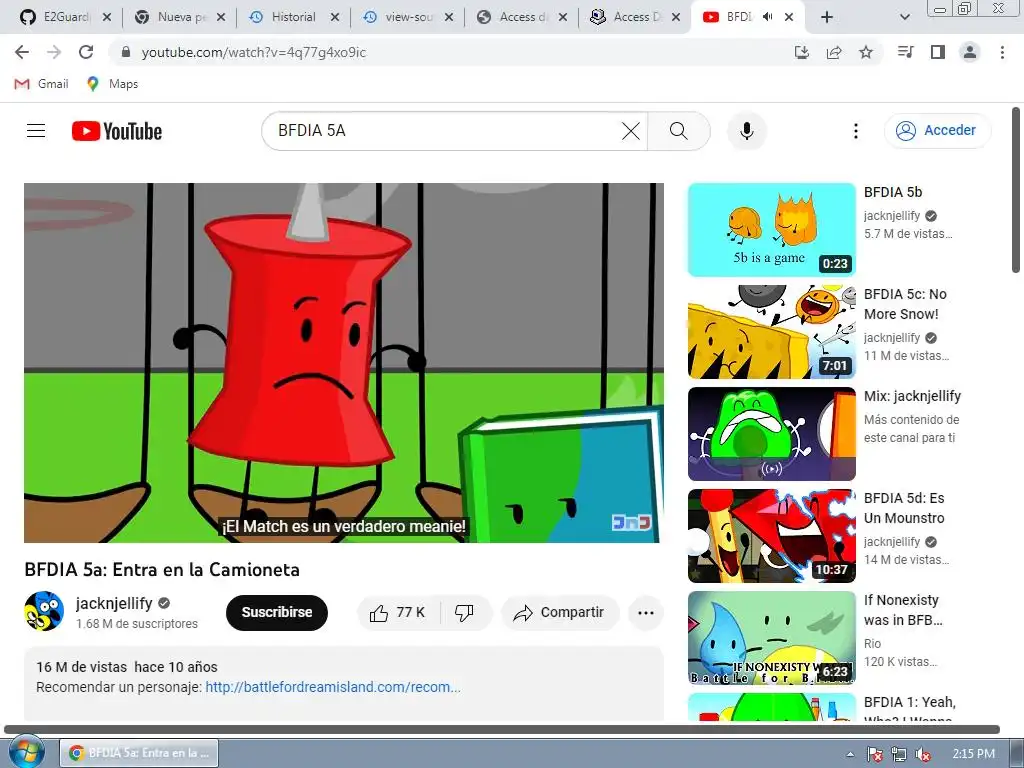
Task: Clear the BFDIA 5A search text
Action: (x=630, y=131)
